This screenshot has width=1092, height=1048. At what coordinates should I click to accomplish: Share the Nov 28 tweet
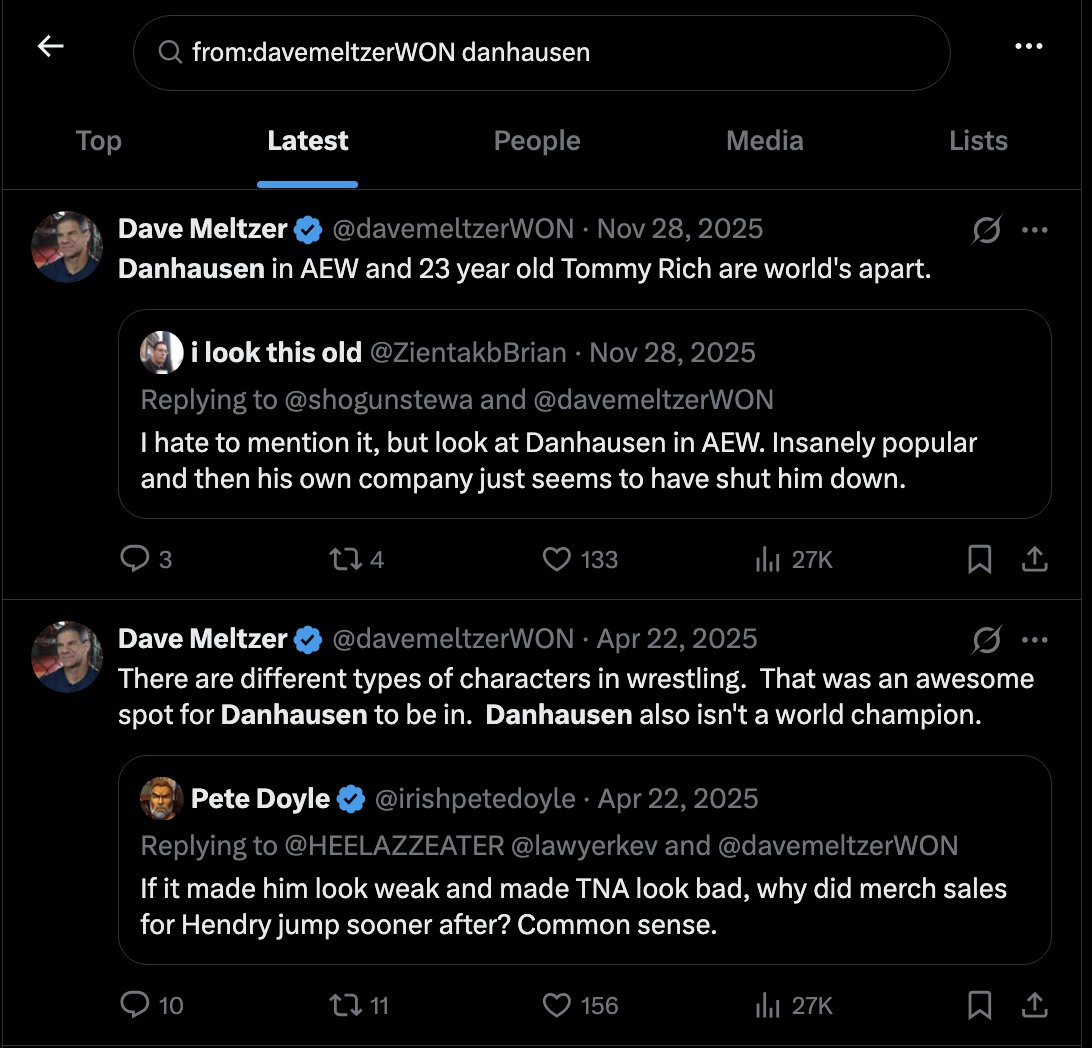tap(1034, 559)
